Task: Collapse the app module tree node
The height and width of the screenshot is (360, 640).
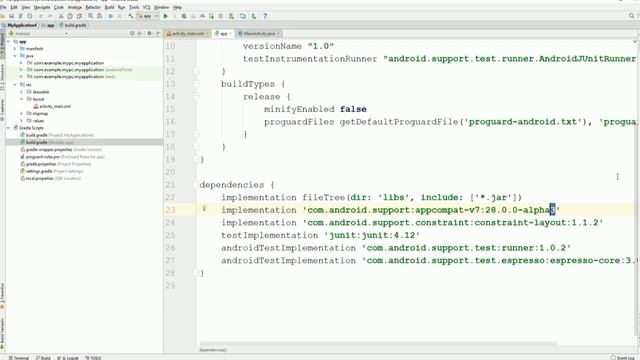Action: tap(9, 42)
